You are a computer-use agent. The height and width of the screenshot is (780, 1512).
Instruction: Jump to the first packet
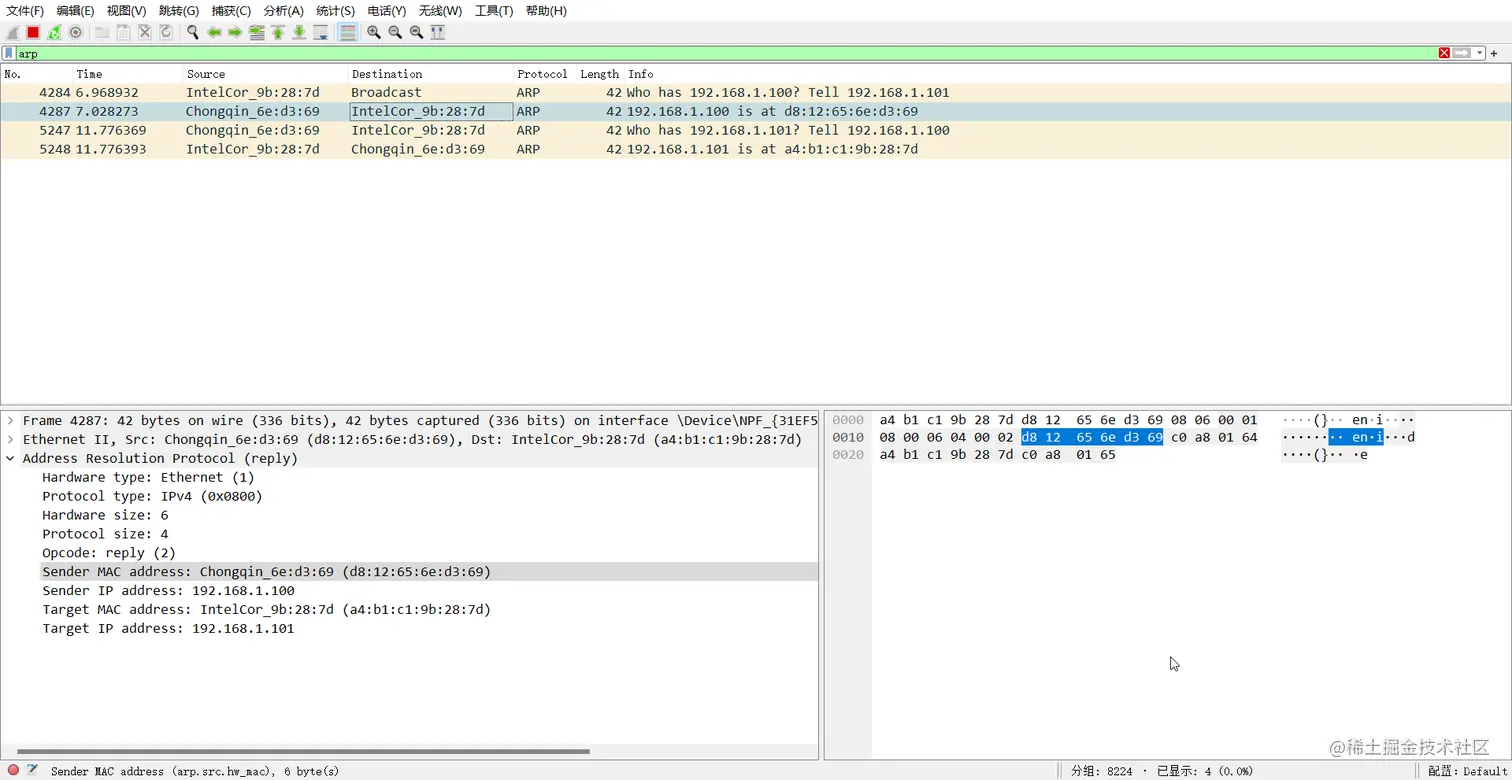[278, 32]
